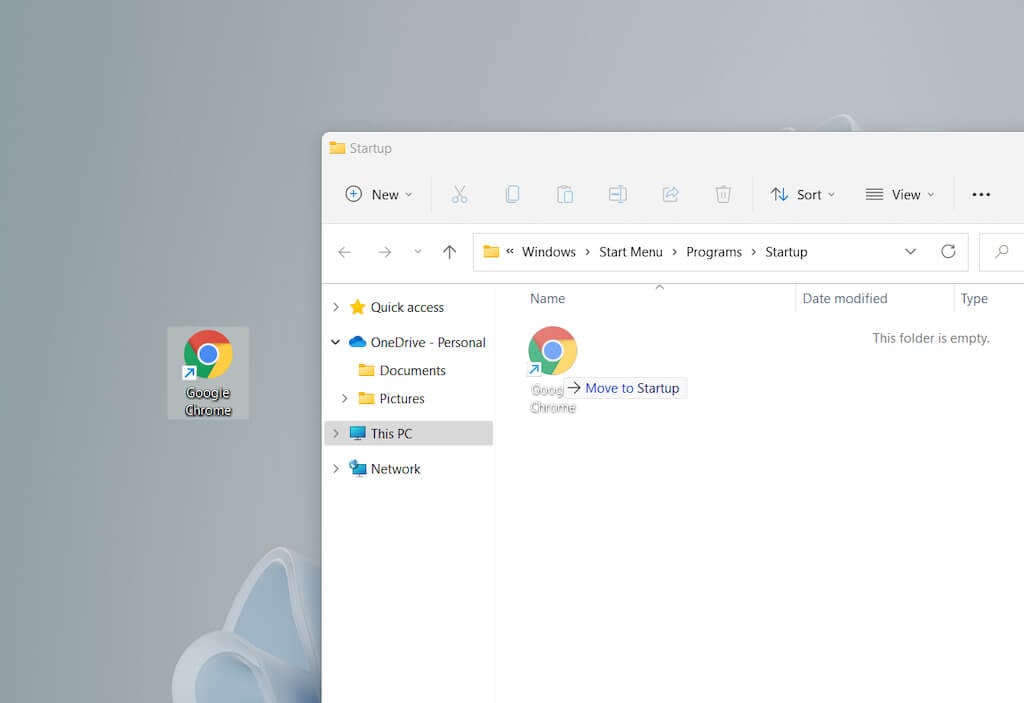Click the Cut scissors icon
Screen dimensions: 1024x703
(x=459, y=194)
